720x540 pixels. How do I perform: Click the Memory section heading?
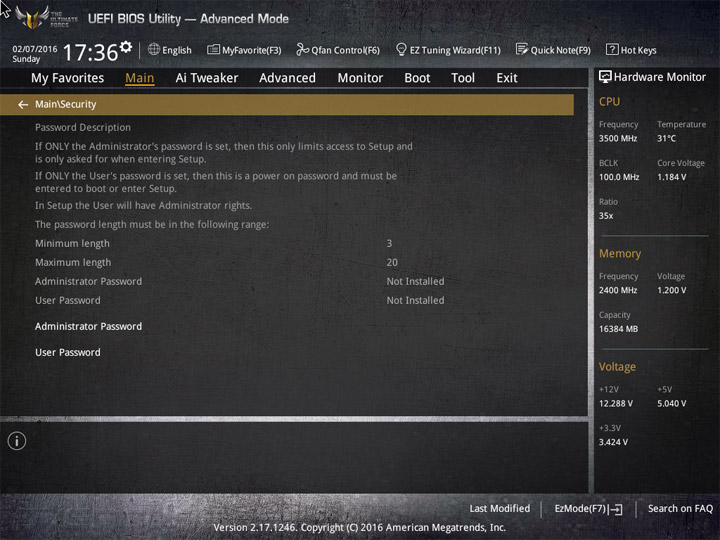[x=620, y=253]
